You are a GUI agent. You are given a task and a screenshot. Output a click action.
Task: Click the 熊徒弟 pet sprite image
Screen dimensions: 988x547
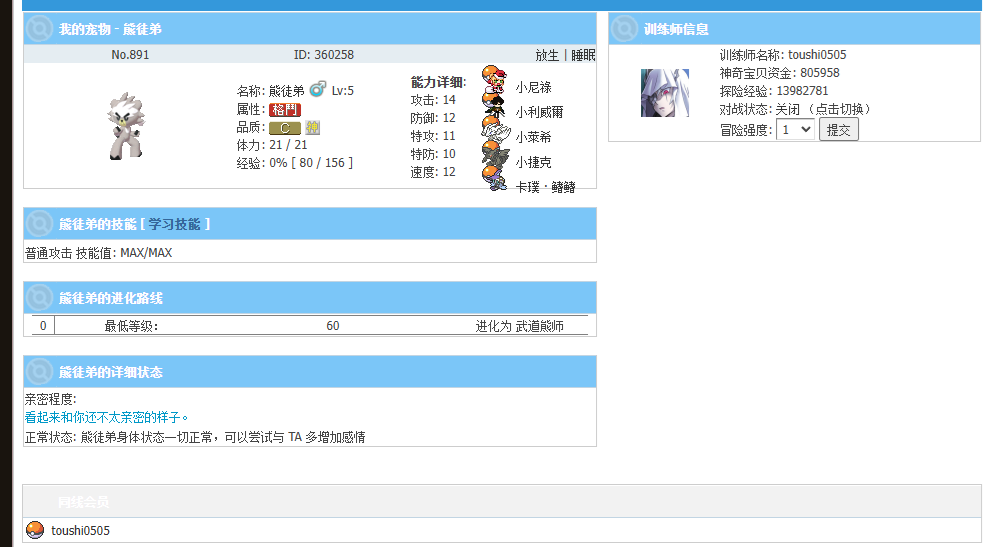point(125,126)
